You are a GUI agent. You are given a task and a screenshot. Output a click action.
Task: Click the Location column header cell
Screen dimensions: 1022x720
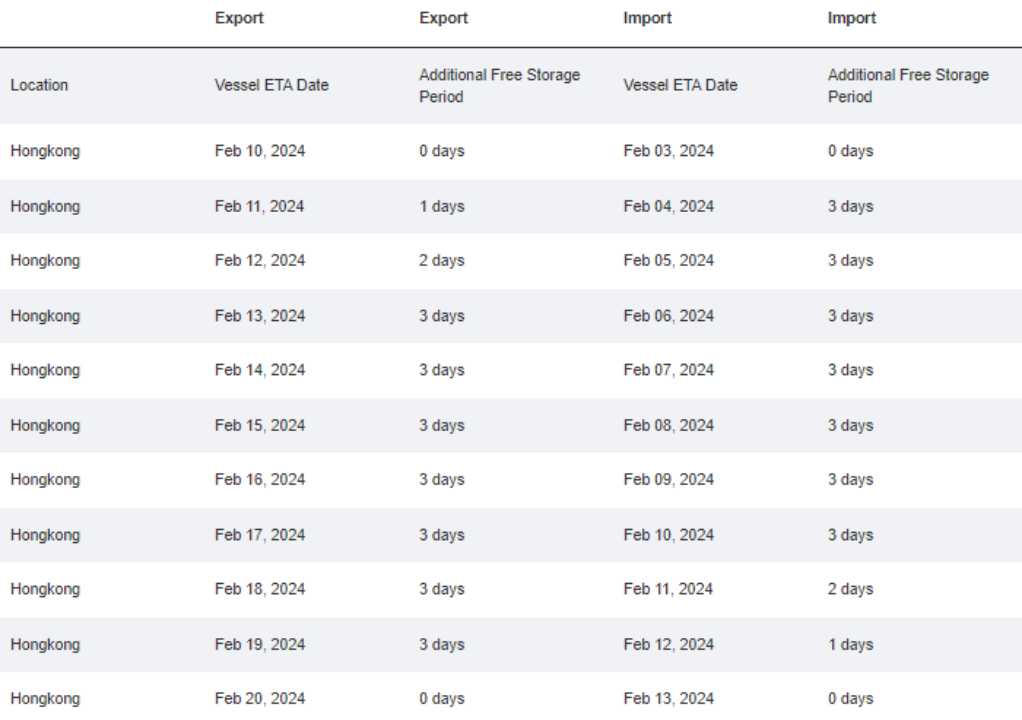(39, 86)
